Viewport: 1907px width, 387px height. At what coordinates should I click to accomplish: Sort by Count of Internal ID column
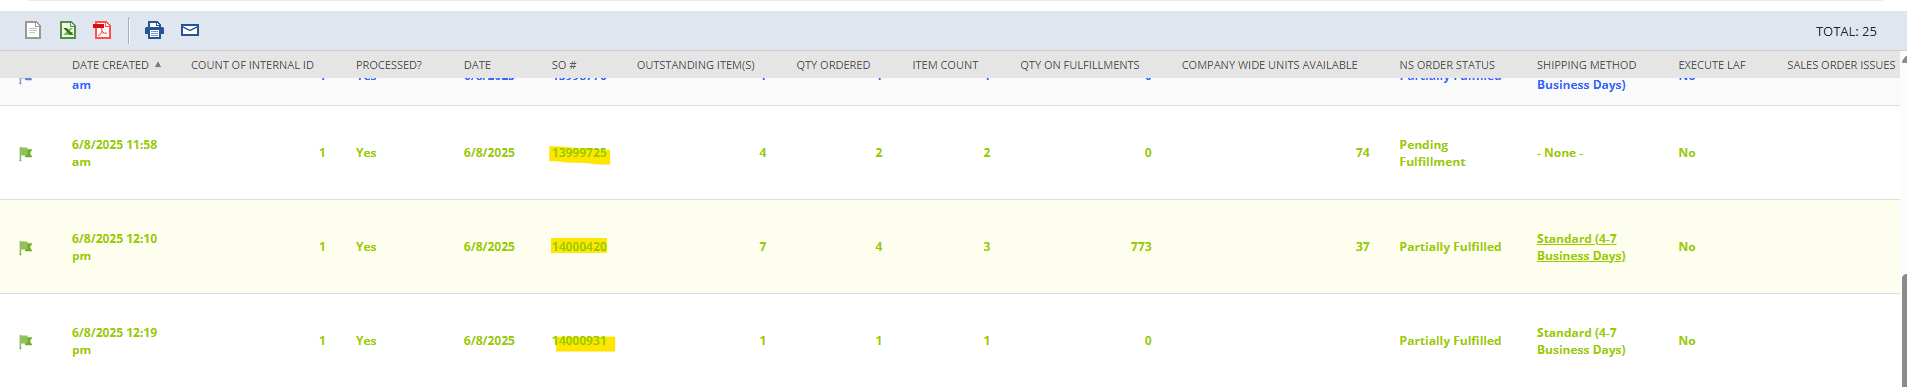(x=252, y=65)
